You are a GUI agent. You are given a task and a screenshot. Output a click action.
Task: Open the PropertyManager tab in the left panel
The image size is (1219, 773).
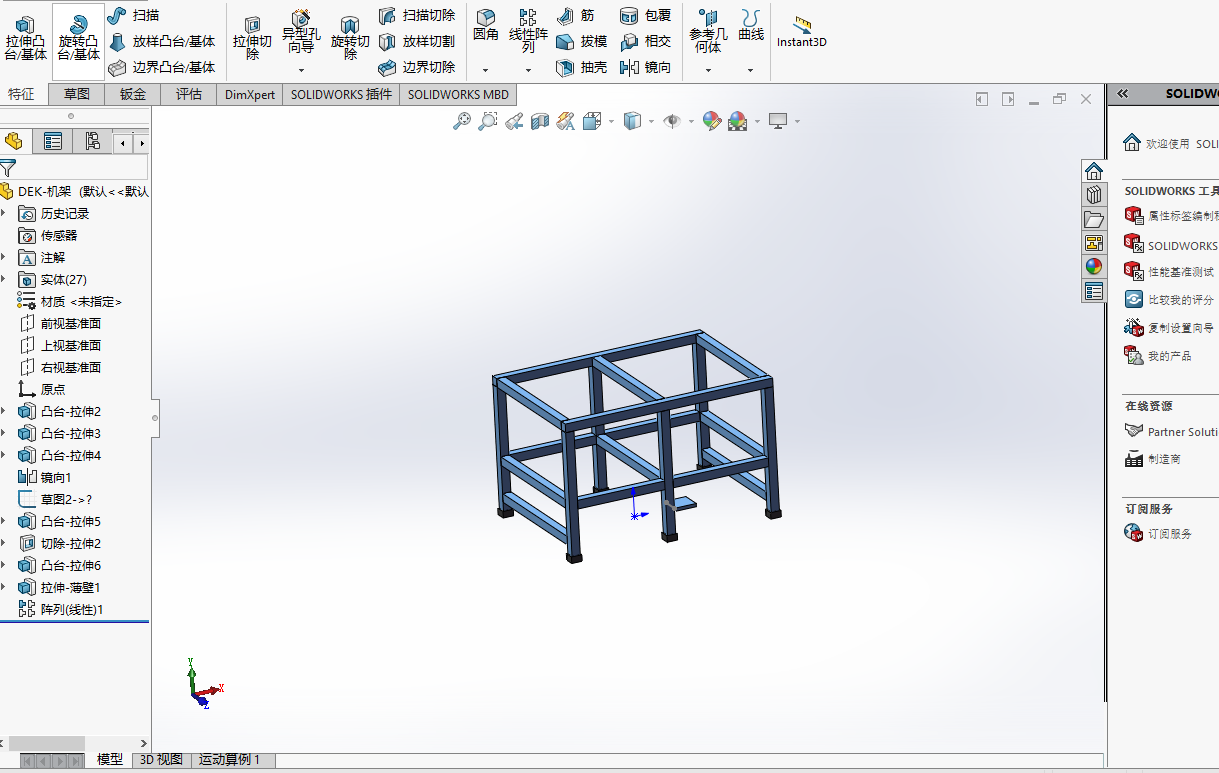[x=53, y=141]
